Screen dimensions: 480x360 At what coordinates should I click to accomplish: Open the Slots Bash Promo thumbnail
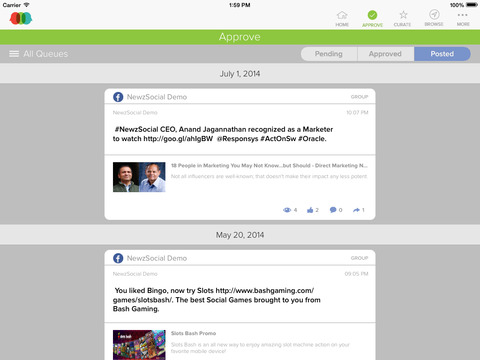pyautogui.click(x=139, y=345)
